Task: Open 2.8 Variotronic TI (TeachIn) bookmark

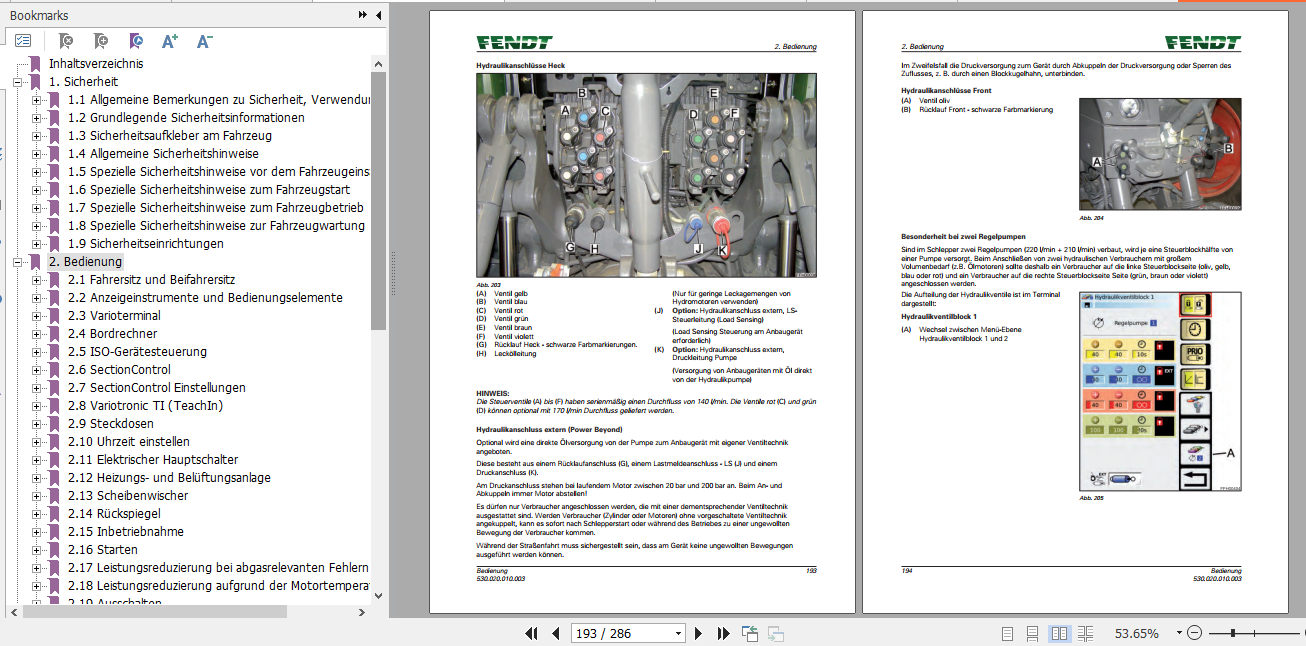Action: 145,406
